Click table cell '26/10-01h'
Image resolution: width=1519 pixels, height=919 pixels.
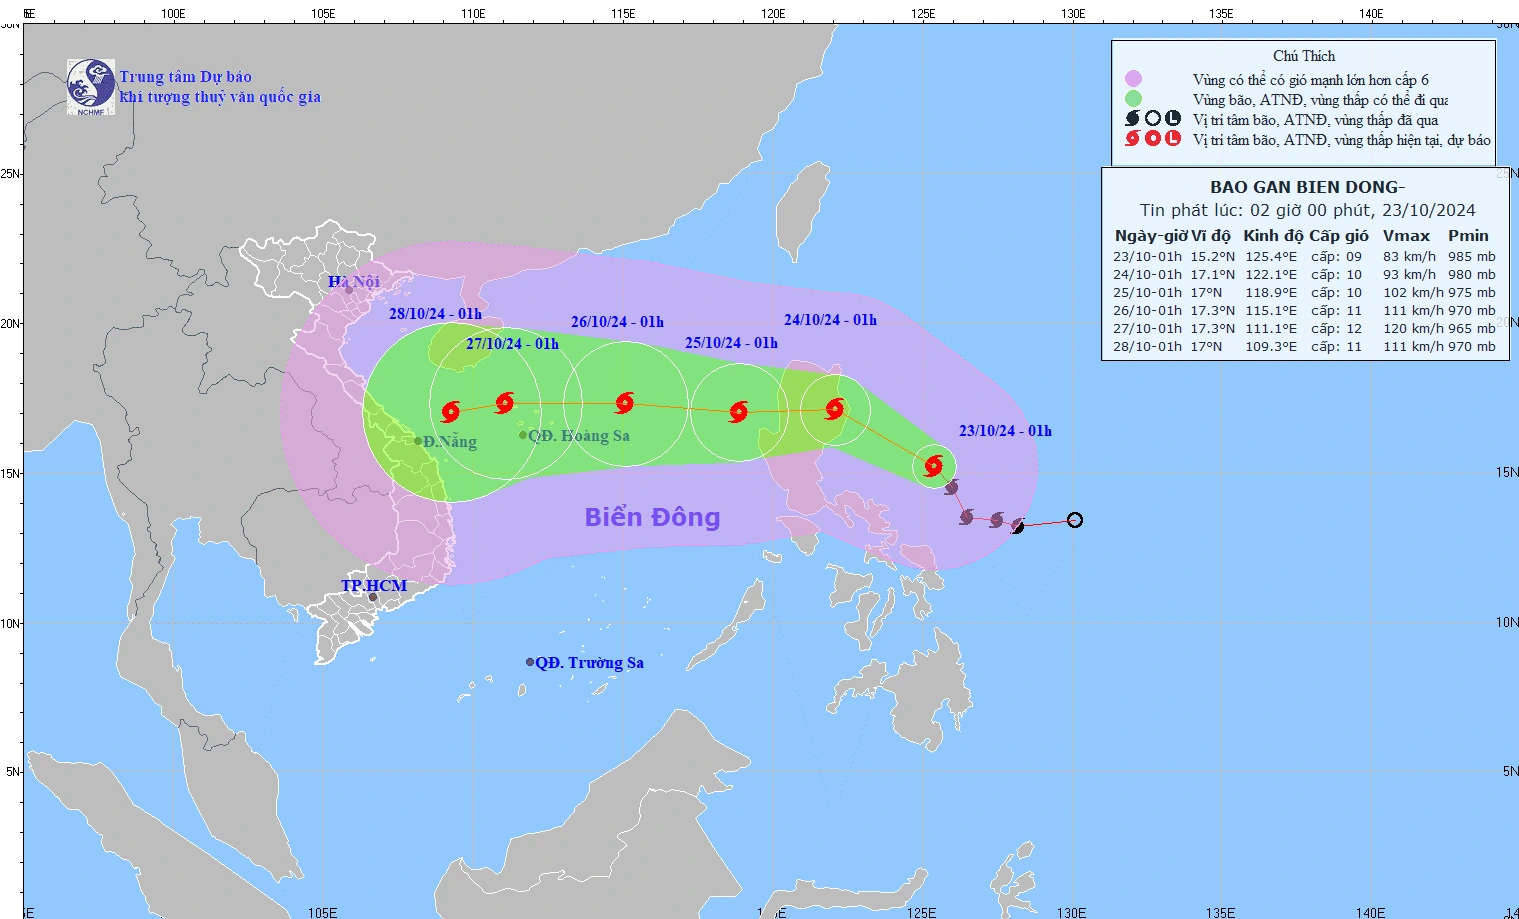(x=1147, y=310)
